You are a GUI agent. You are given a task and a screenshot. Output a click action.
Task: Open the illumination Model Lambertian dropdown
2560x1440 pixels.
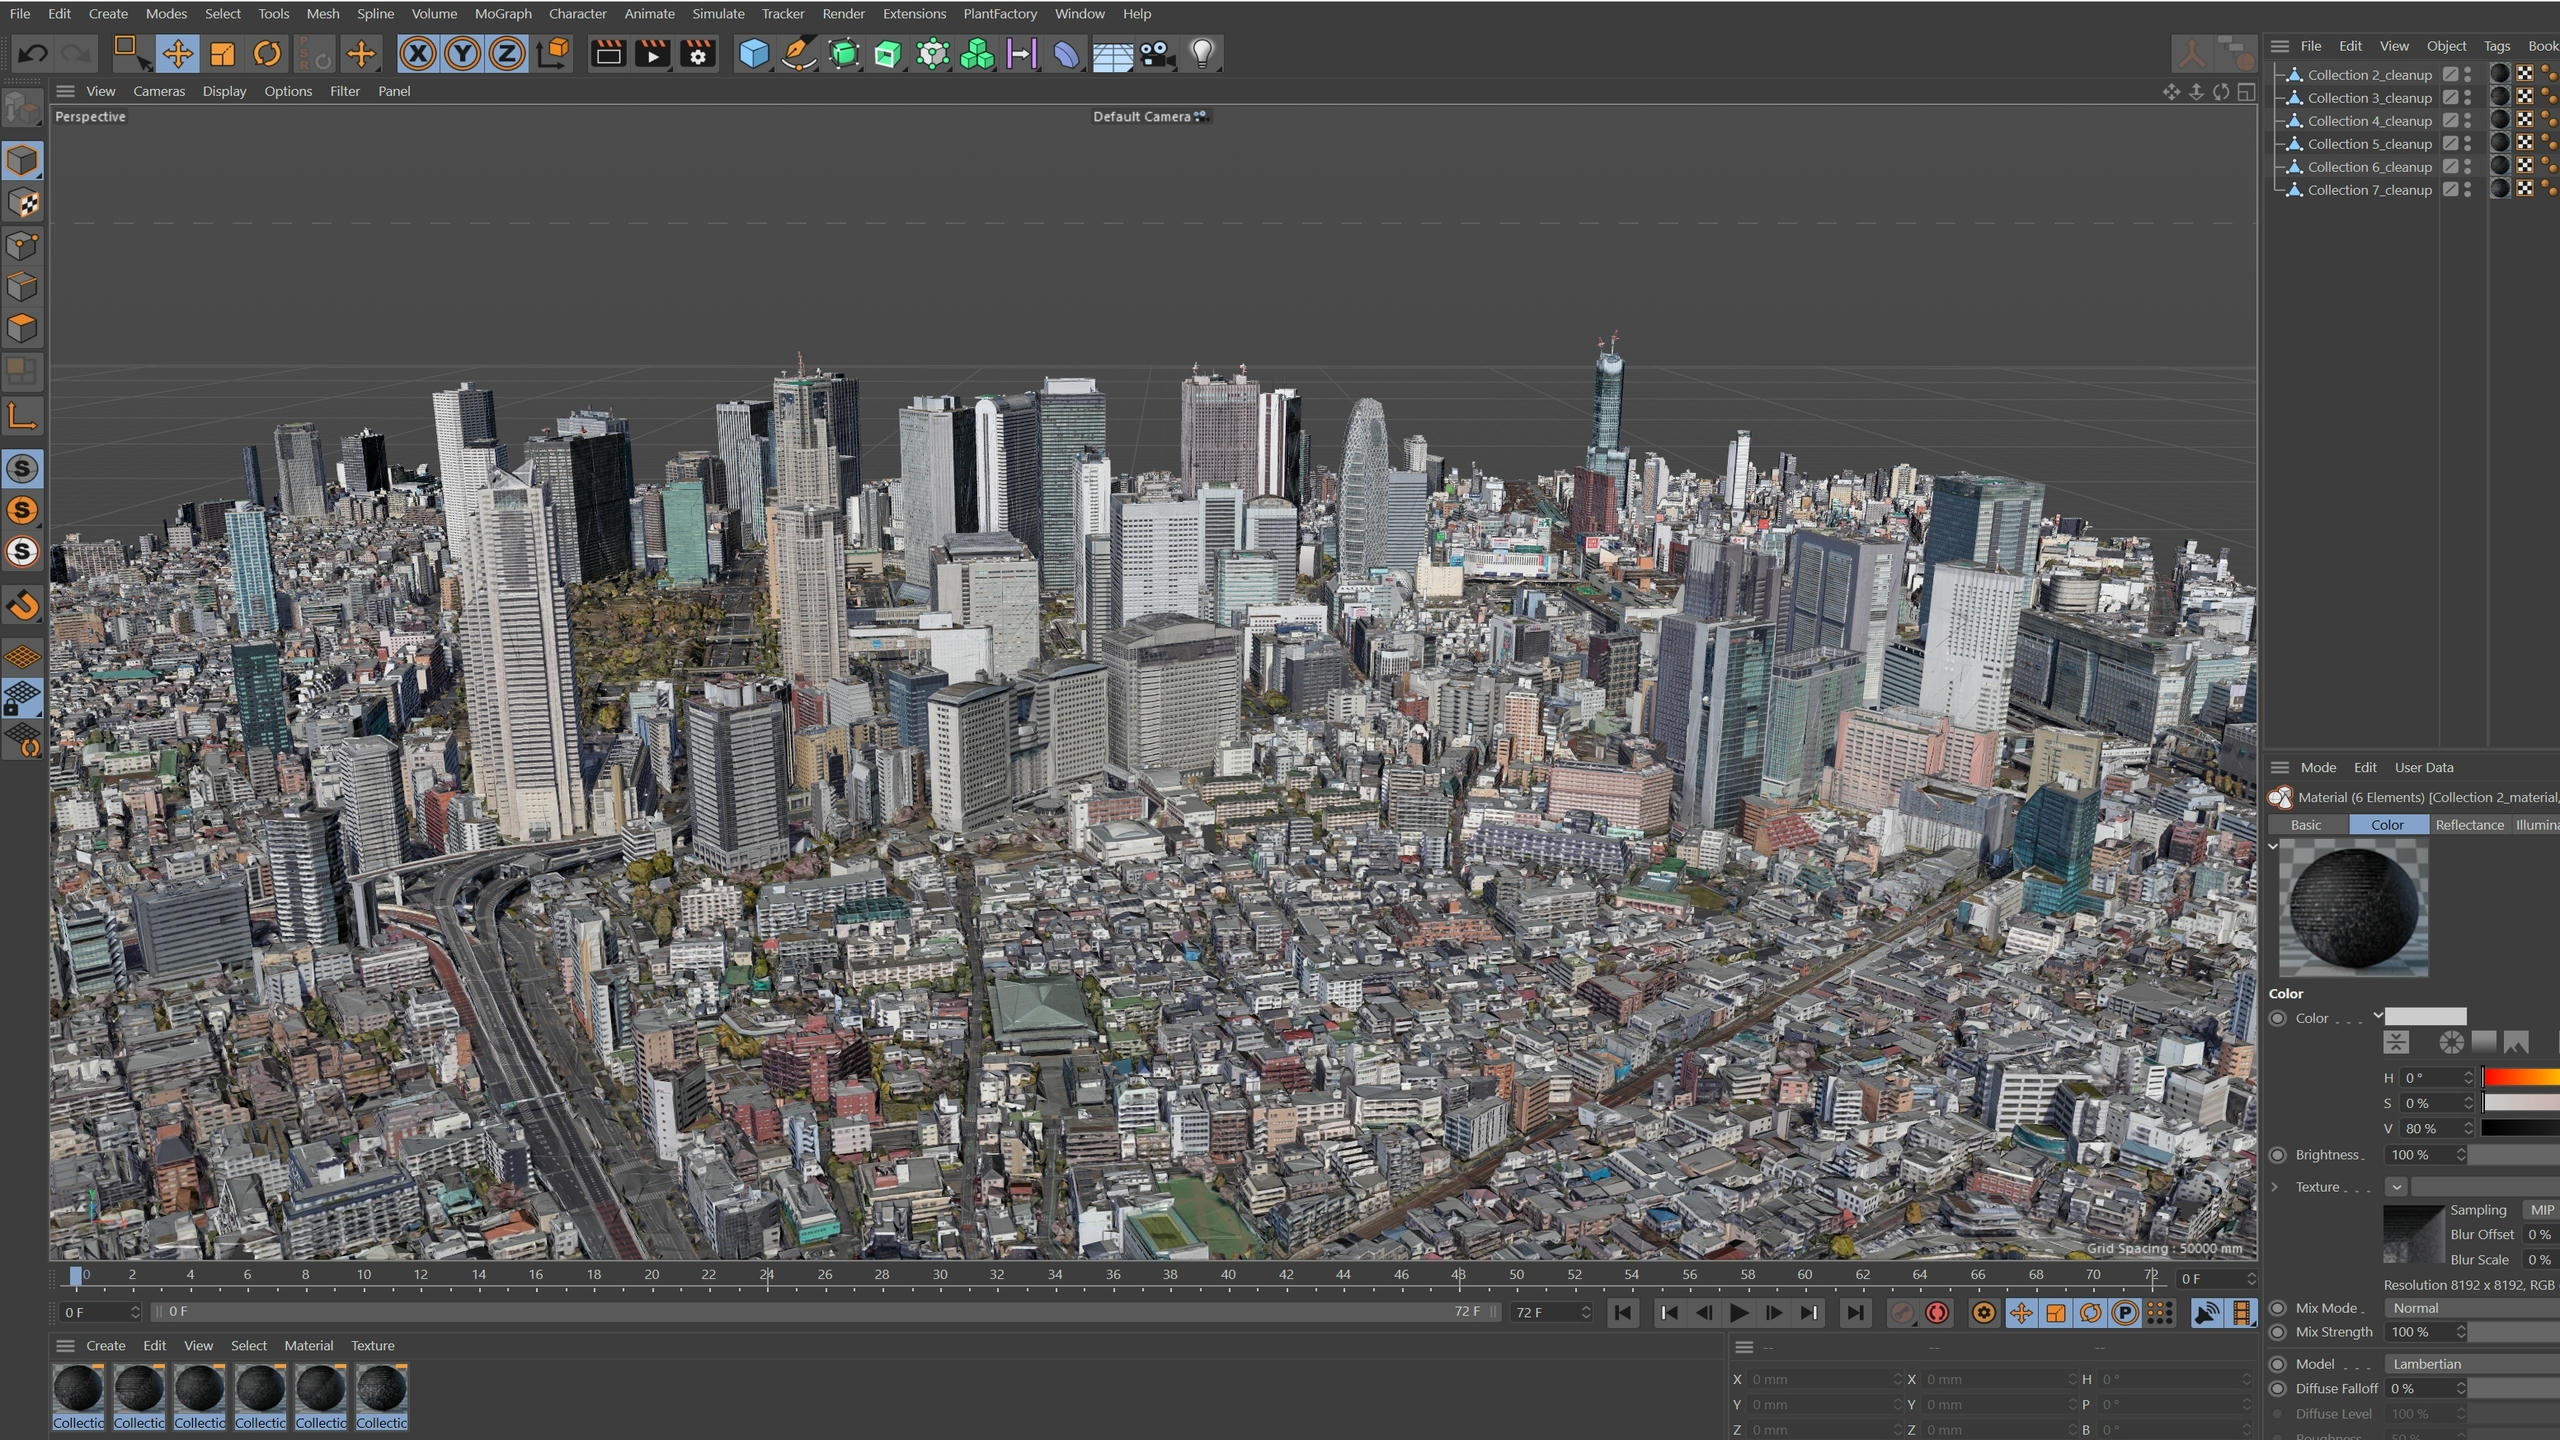pyautogui.click(x=2472, y=1364)
